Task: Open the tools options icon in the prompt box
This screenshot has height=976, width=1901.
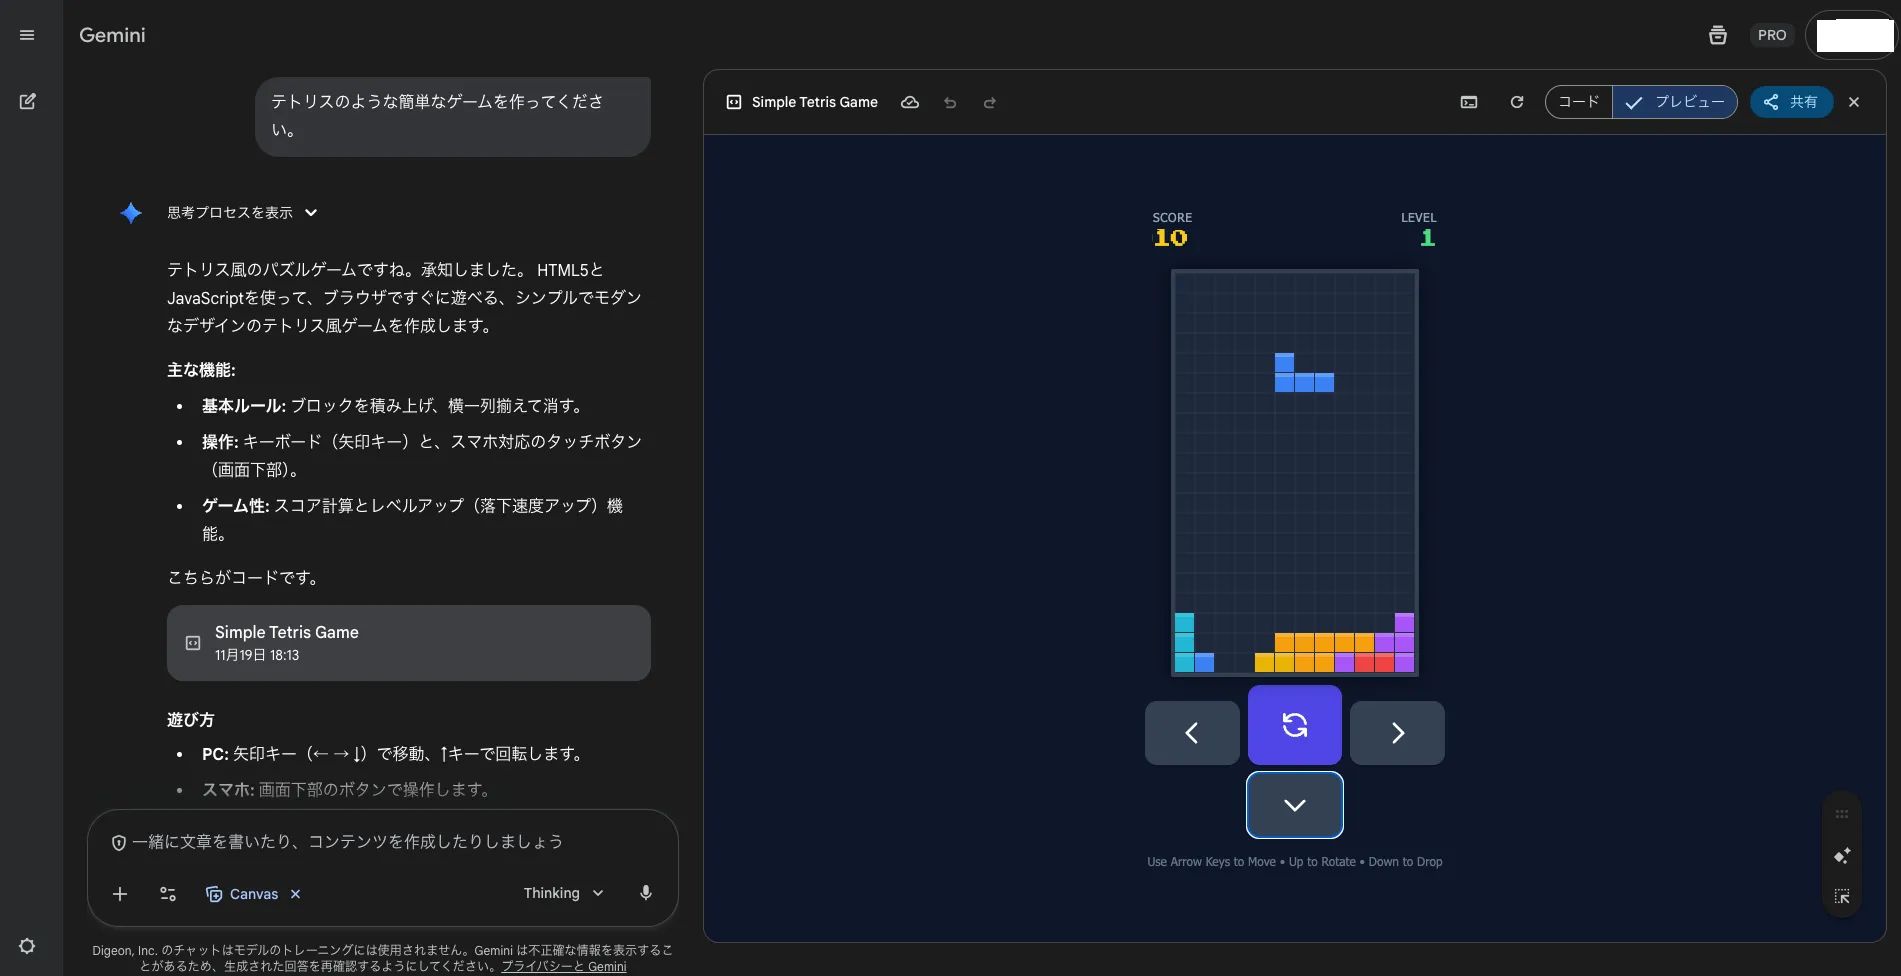Action: tap(168, 894)
